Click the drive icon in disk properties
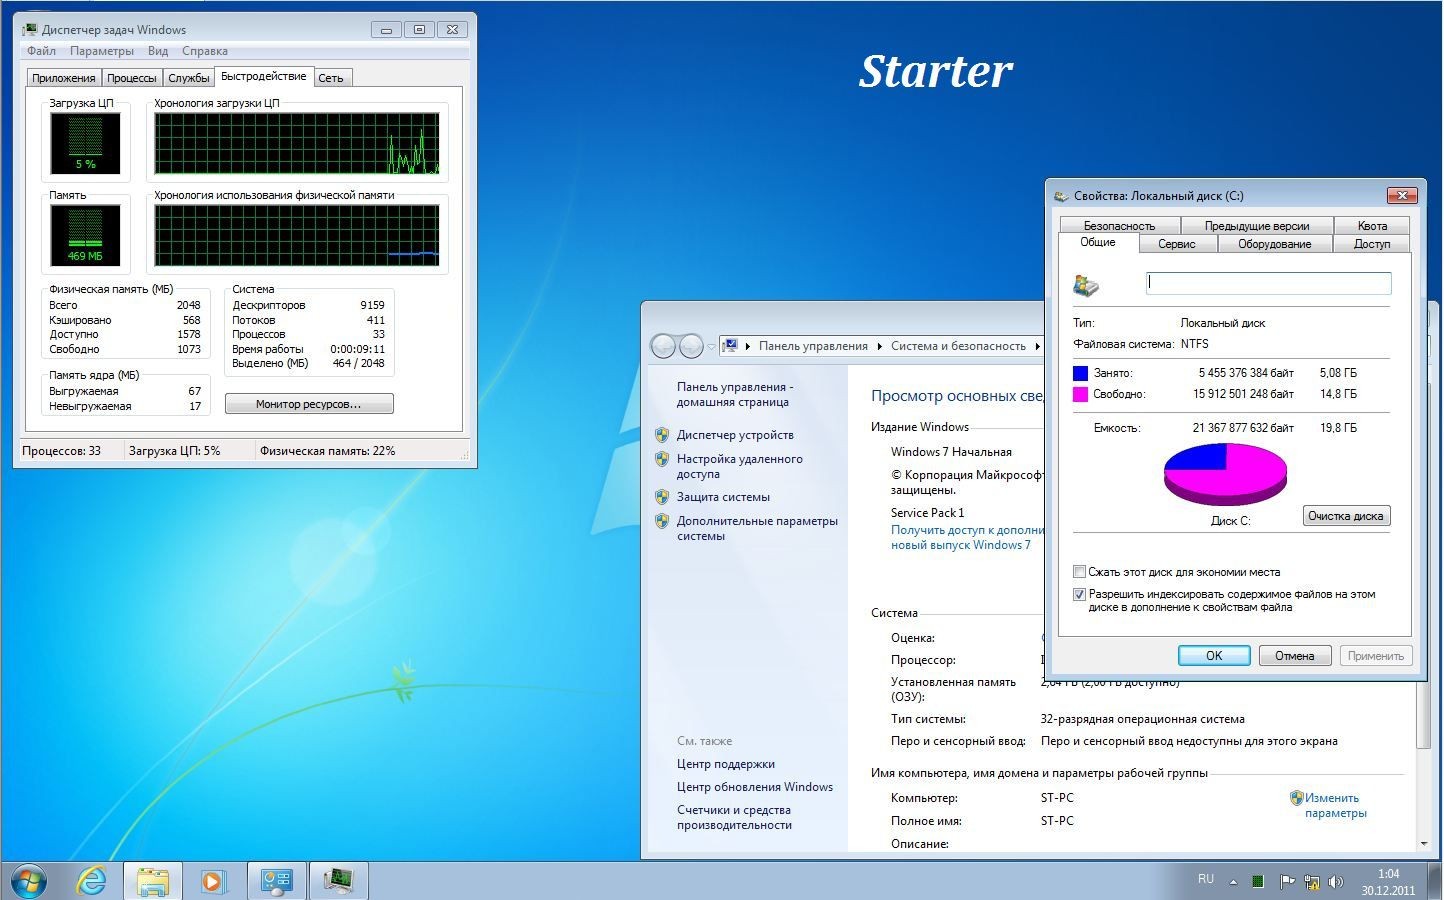This screenshot has height=900, width=1444. [x=1086, y=285]
